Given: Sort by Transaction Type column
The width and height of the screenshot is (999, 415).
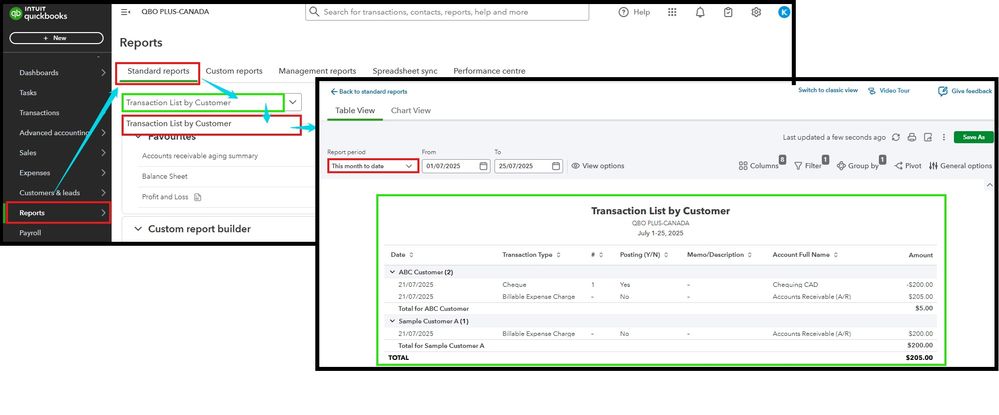Looking at the screenshot, I should (531, 254).
